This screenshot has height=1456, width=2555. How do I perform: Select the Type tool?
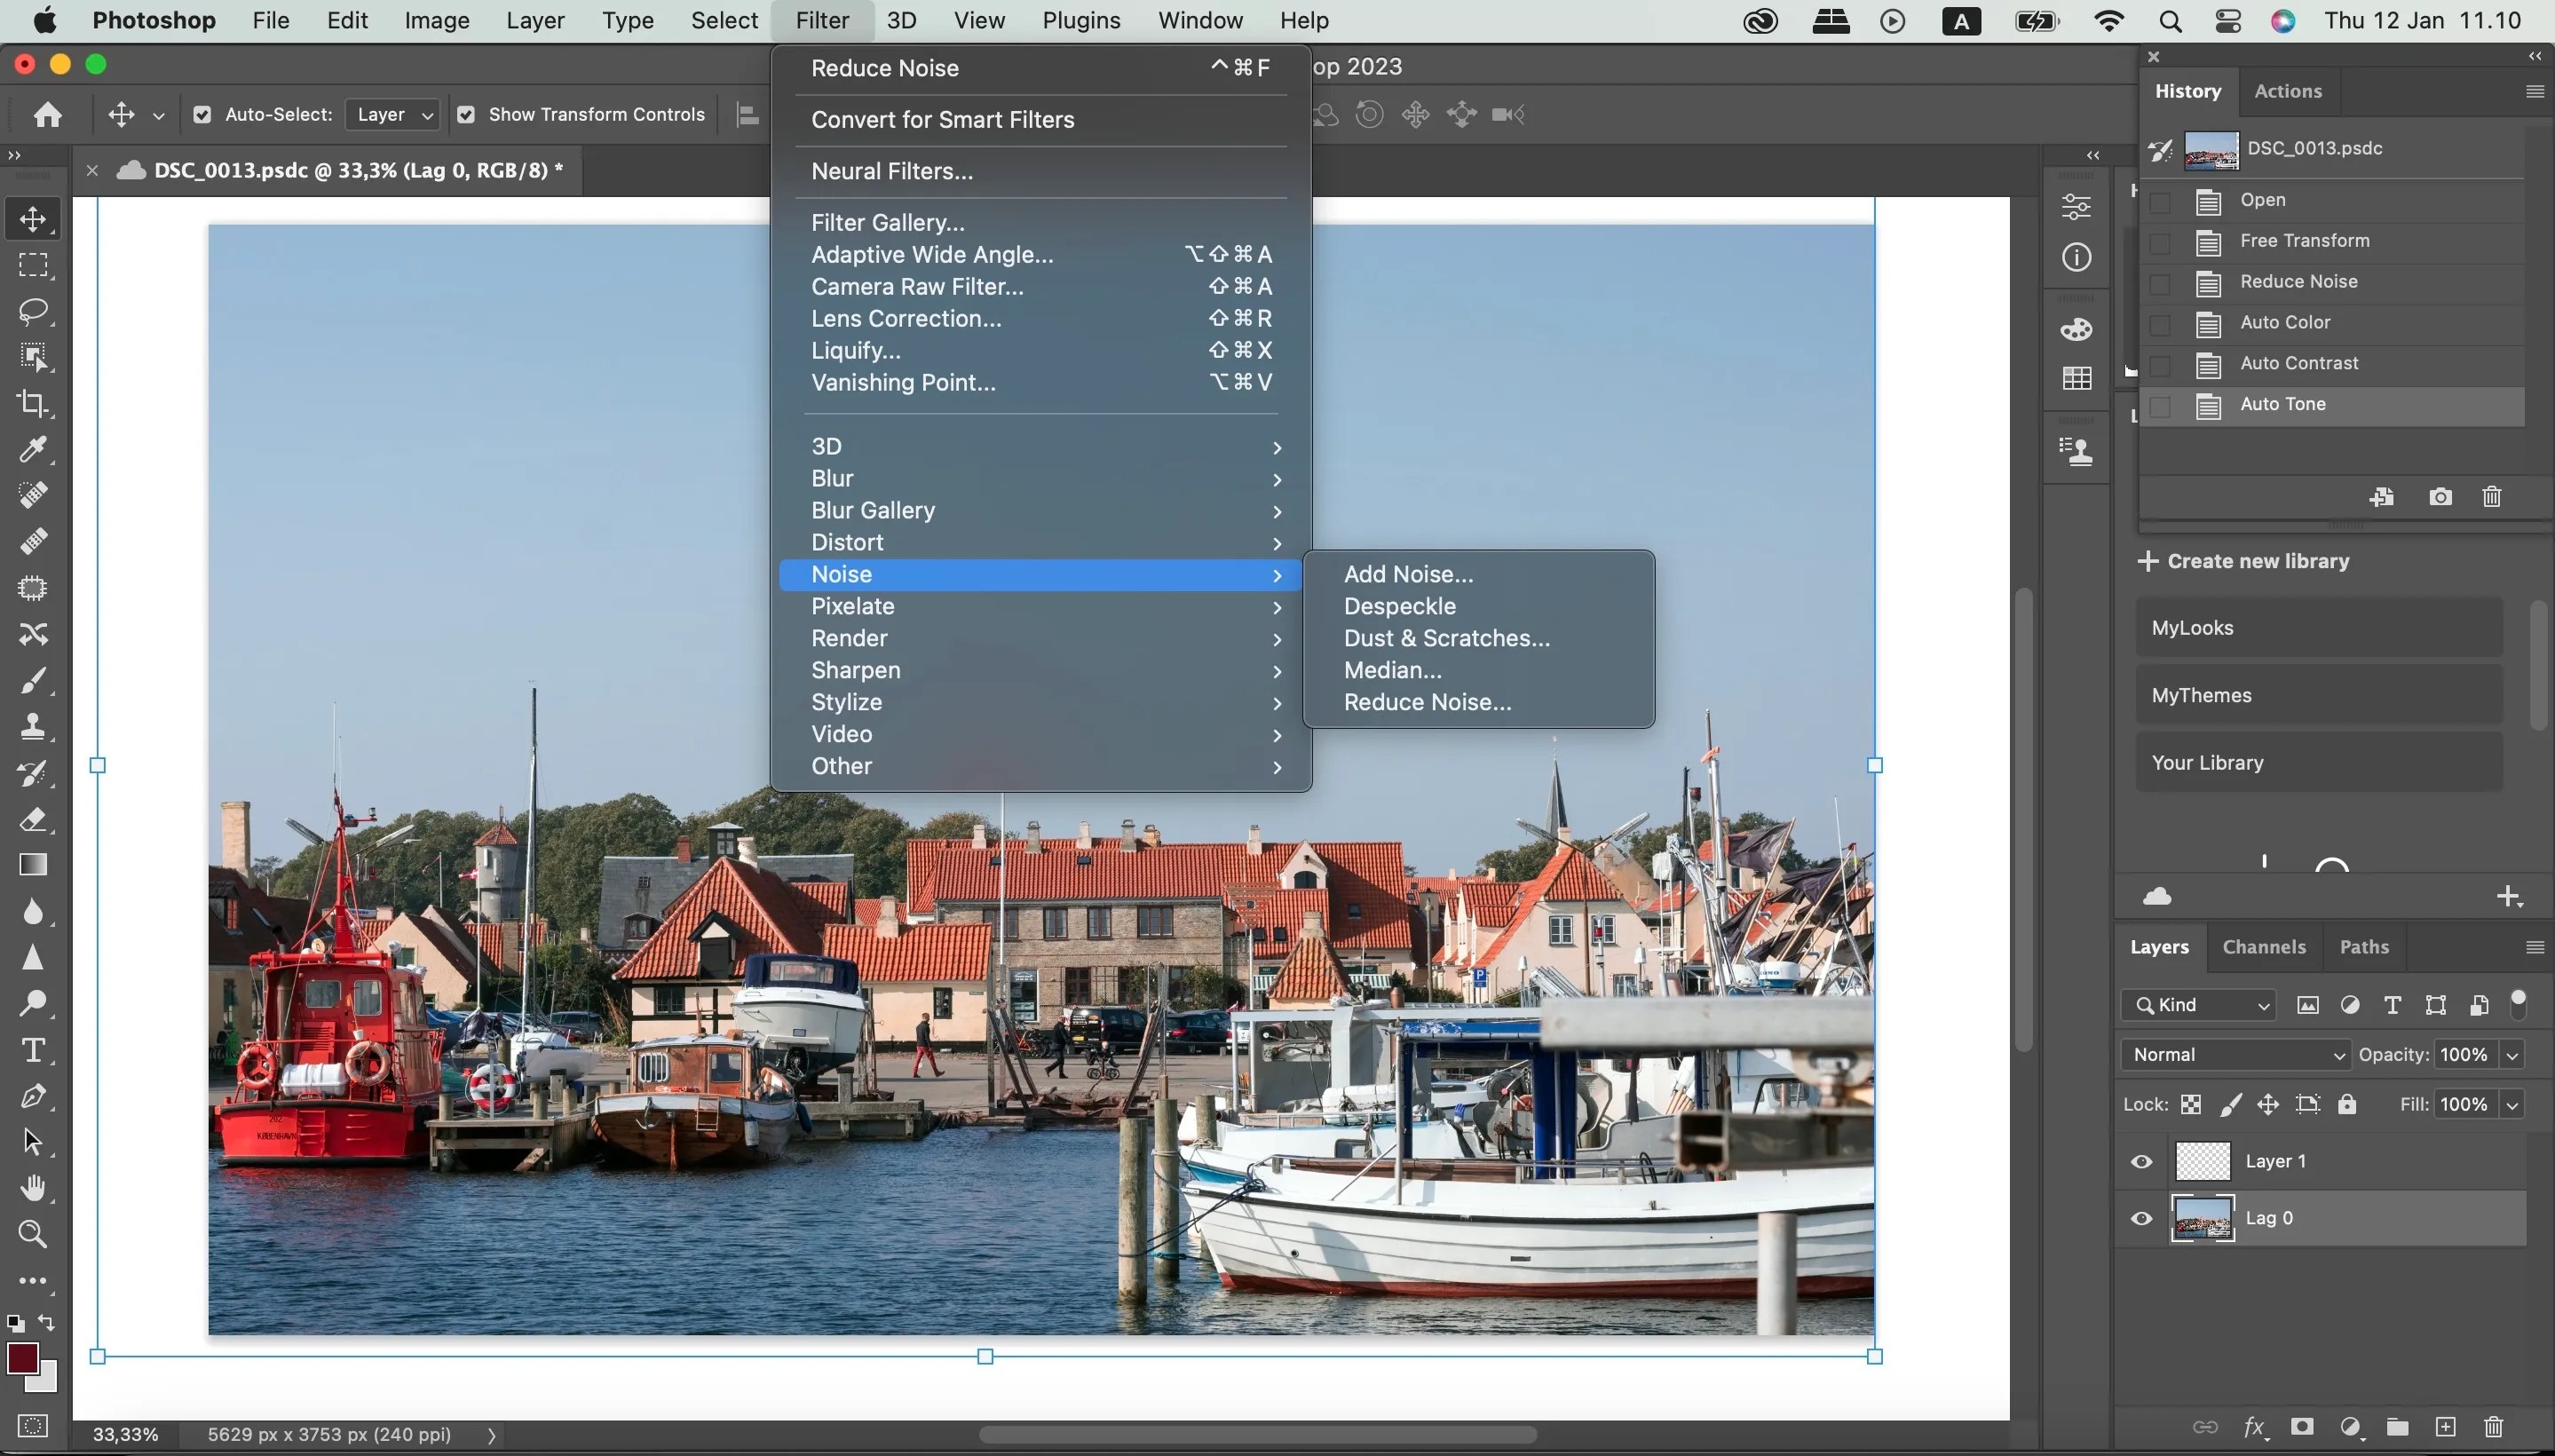[x=33, y=1050]
